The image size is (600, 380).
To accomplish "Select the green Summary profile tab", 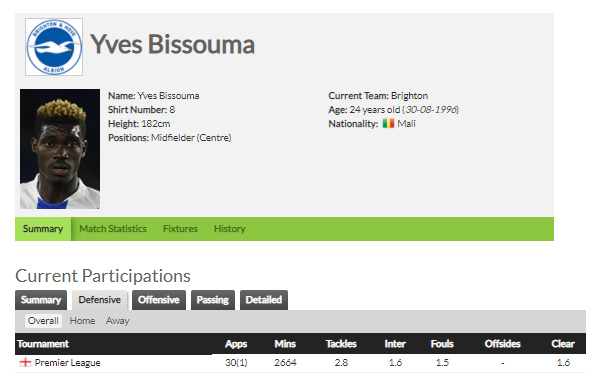I will (43, 229).
